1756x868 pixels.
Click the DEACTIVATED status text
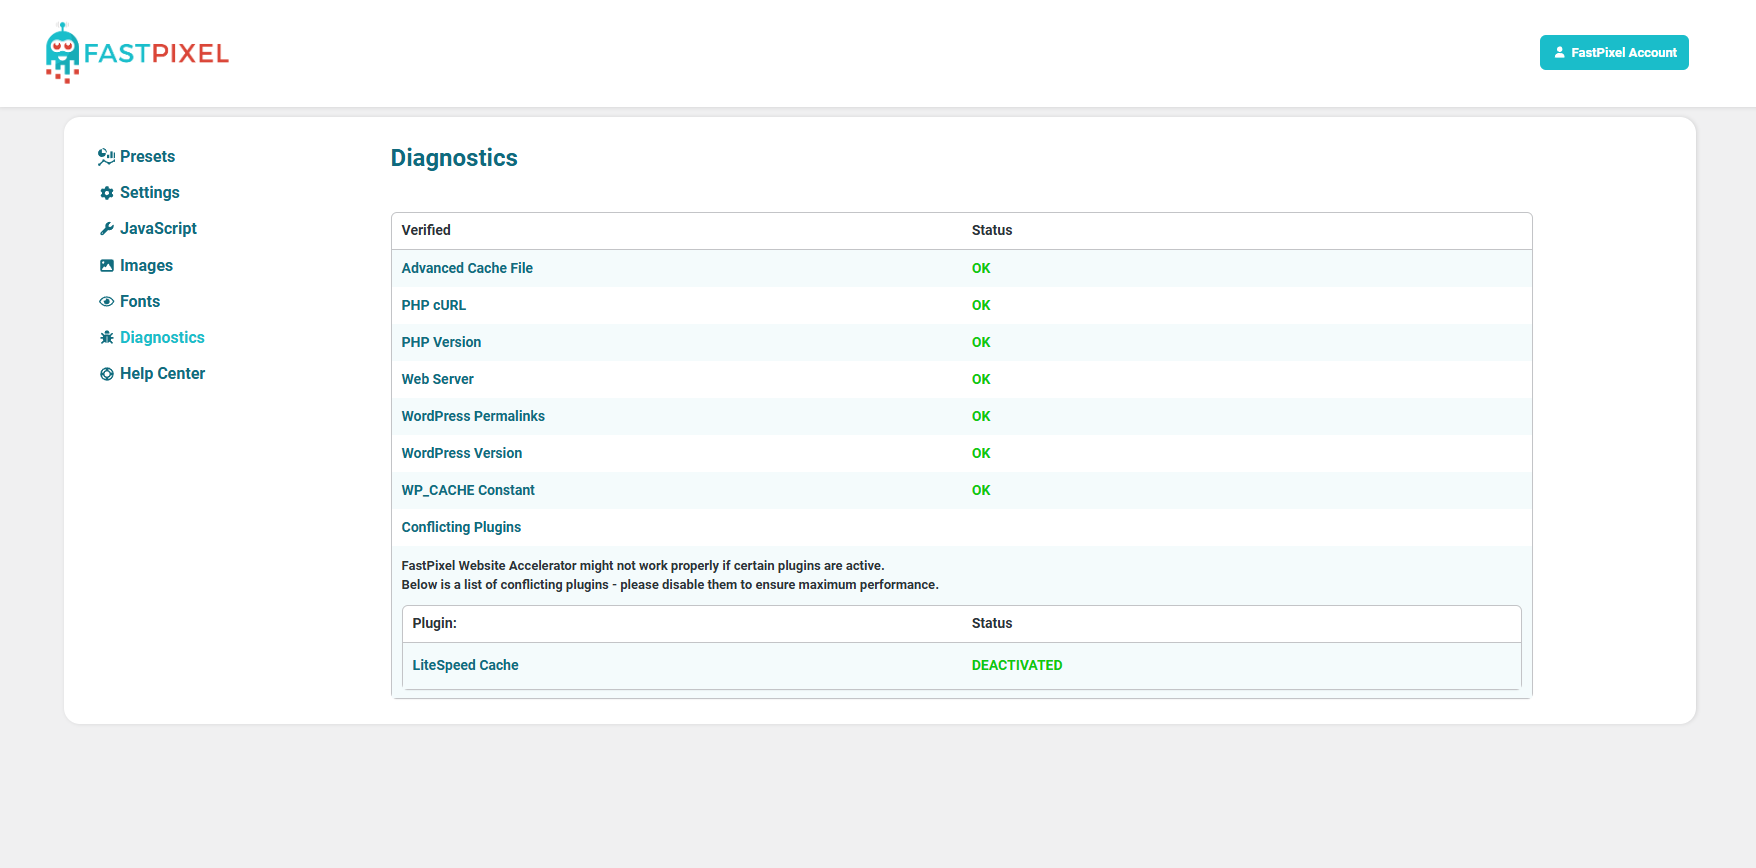pyautogui.click(x=1017, y=665)
